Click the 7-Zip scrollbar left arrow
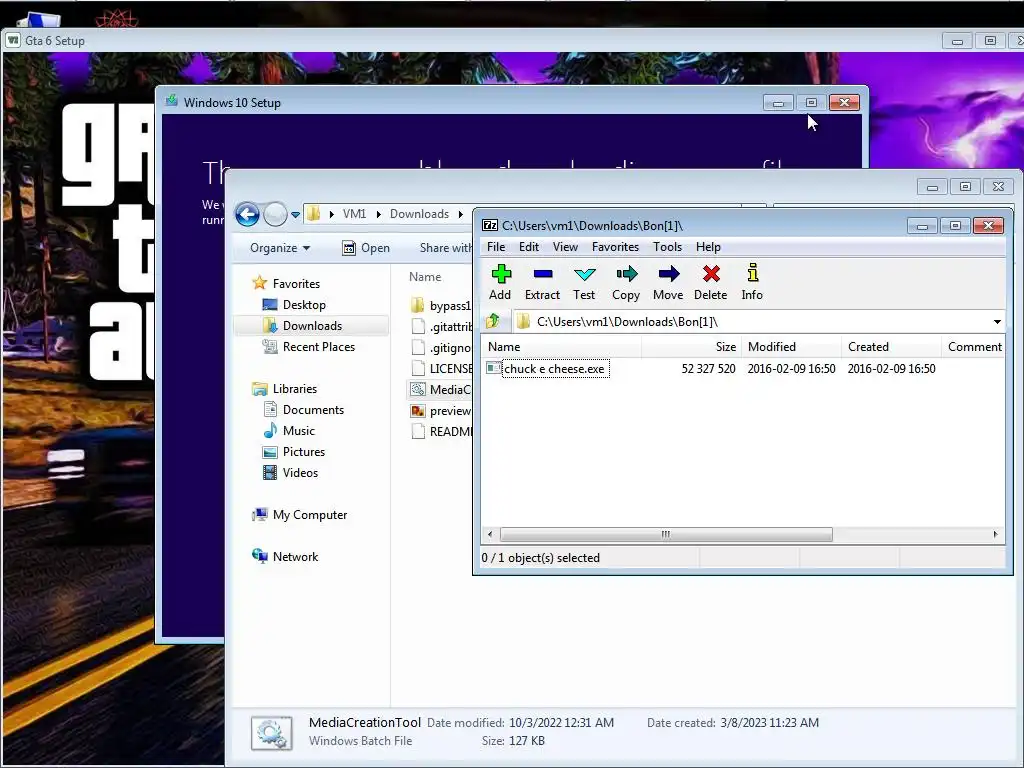 (x=490, y=534)
